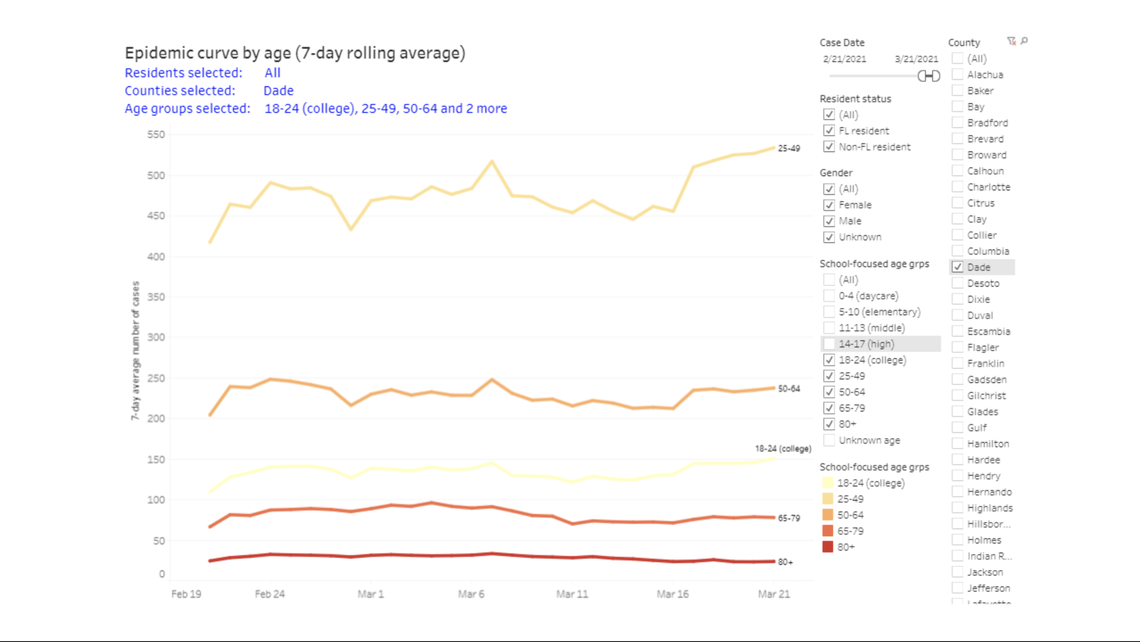Uncheck Female under Gender

tap(829, 204)
